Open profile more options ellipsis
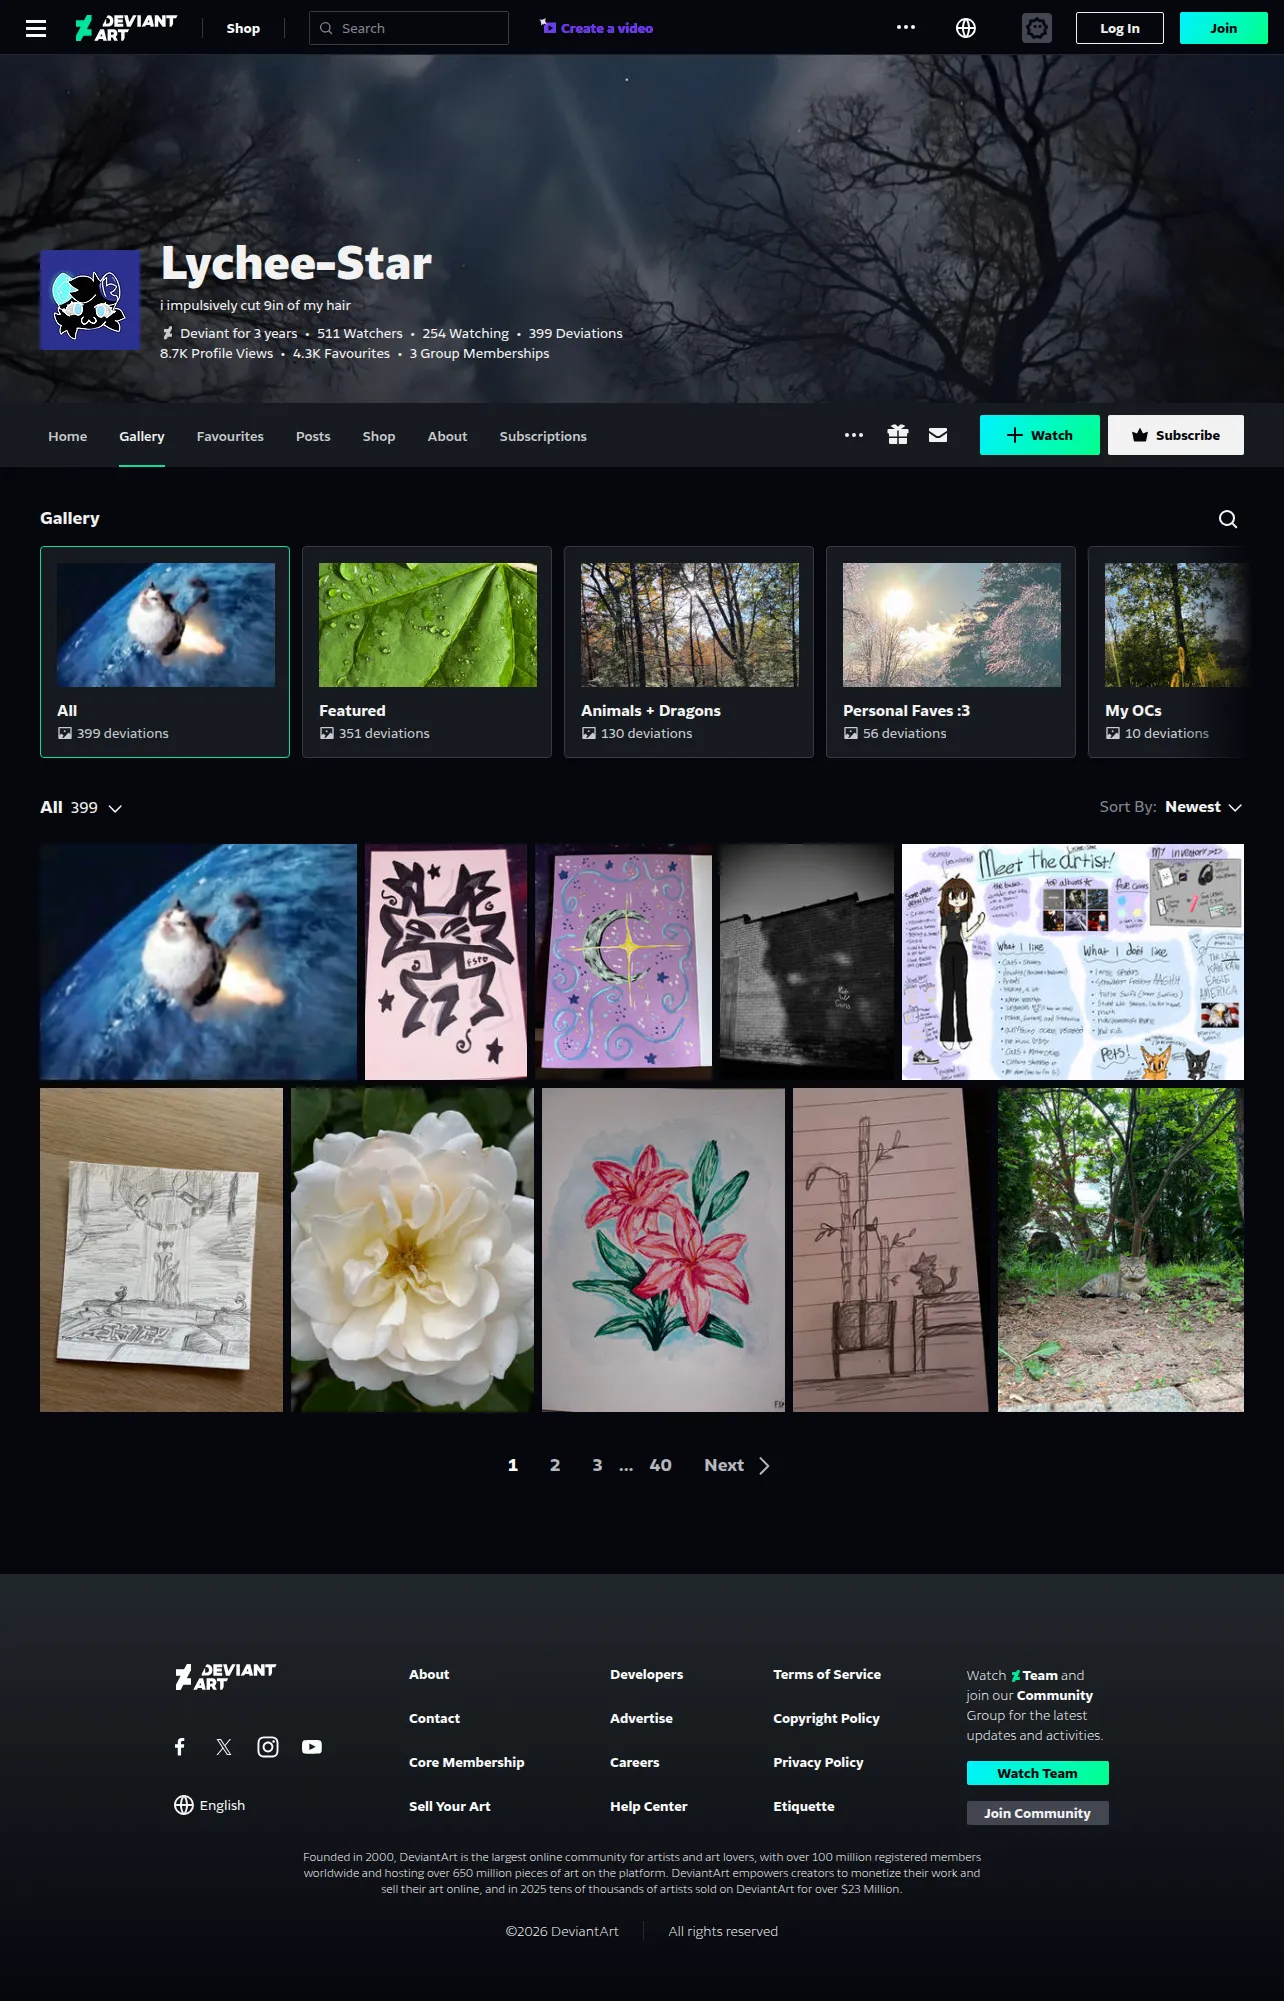 coord(854,435)
